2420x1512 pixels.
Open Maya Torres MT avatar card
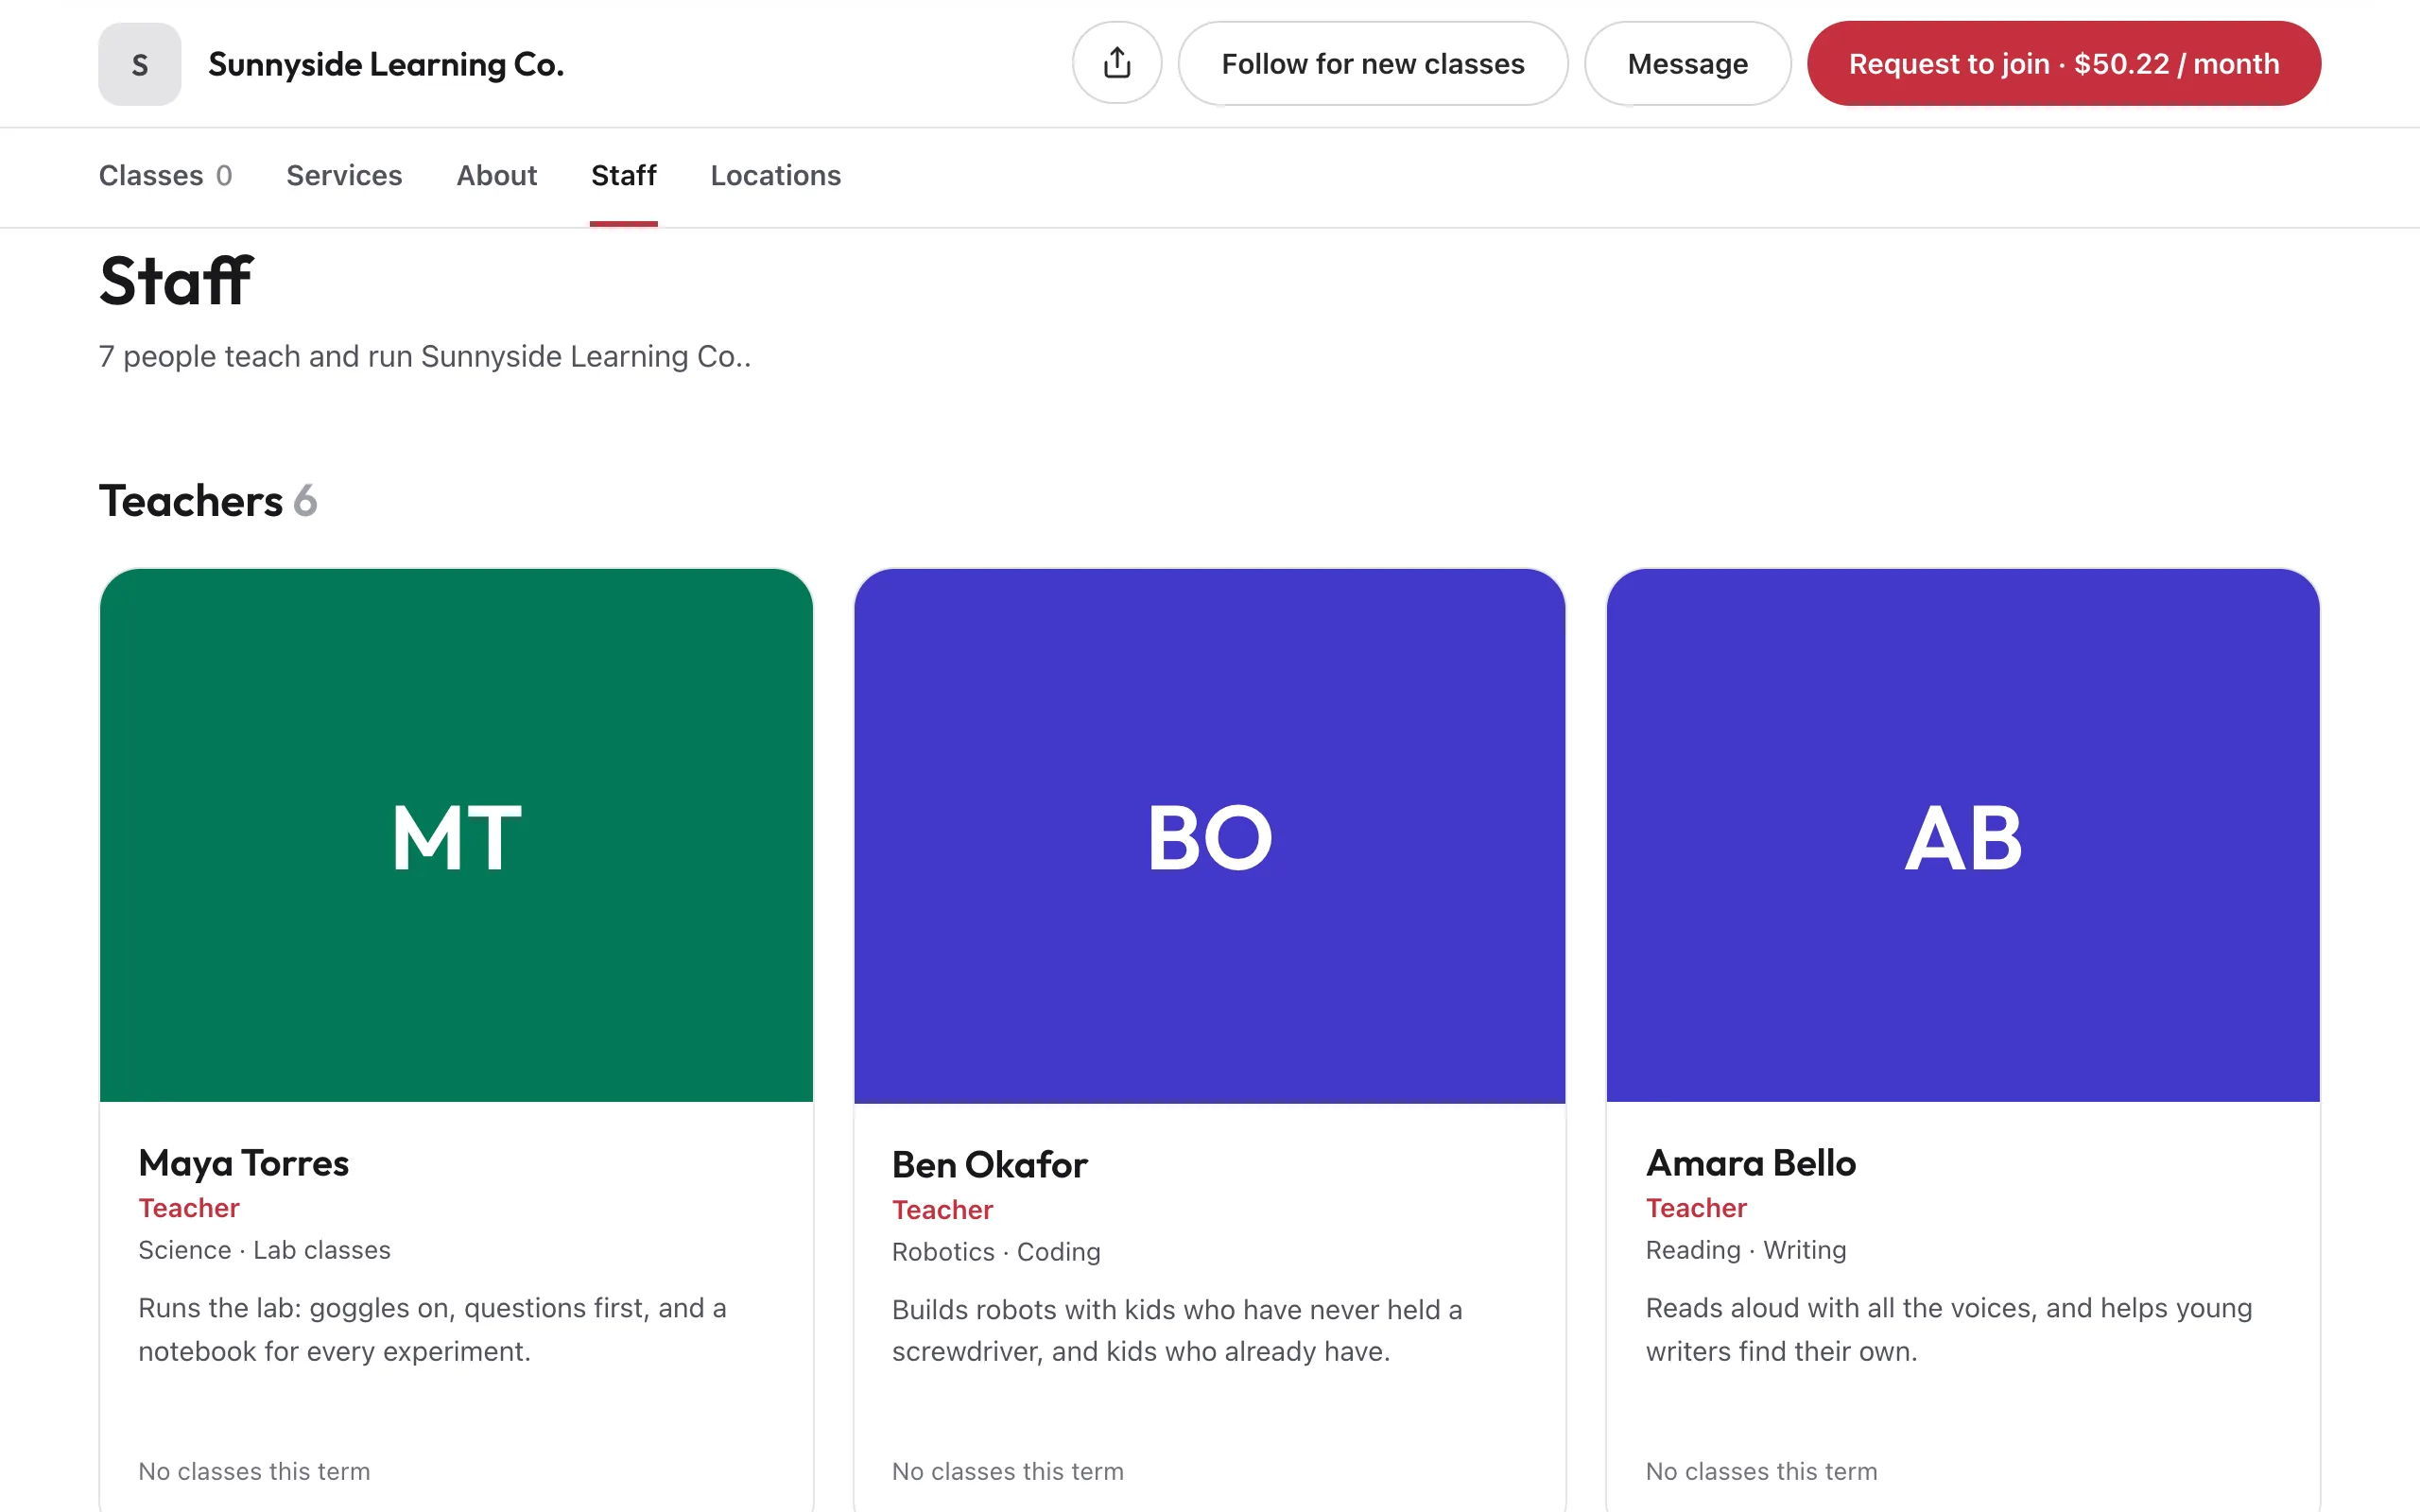(x=456, y=836)
